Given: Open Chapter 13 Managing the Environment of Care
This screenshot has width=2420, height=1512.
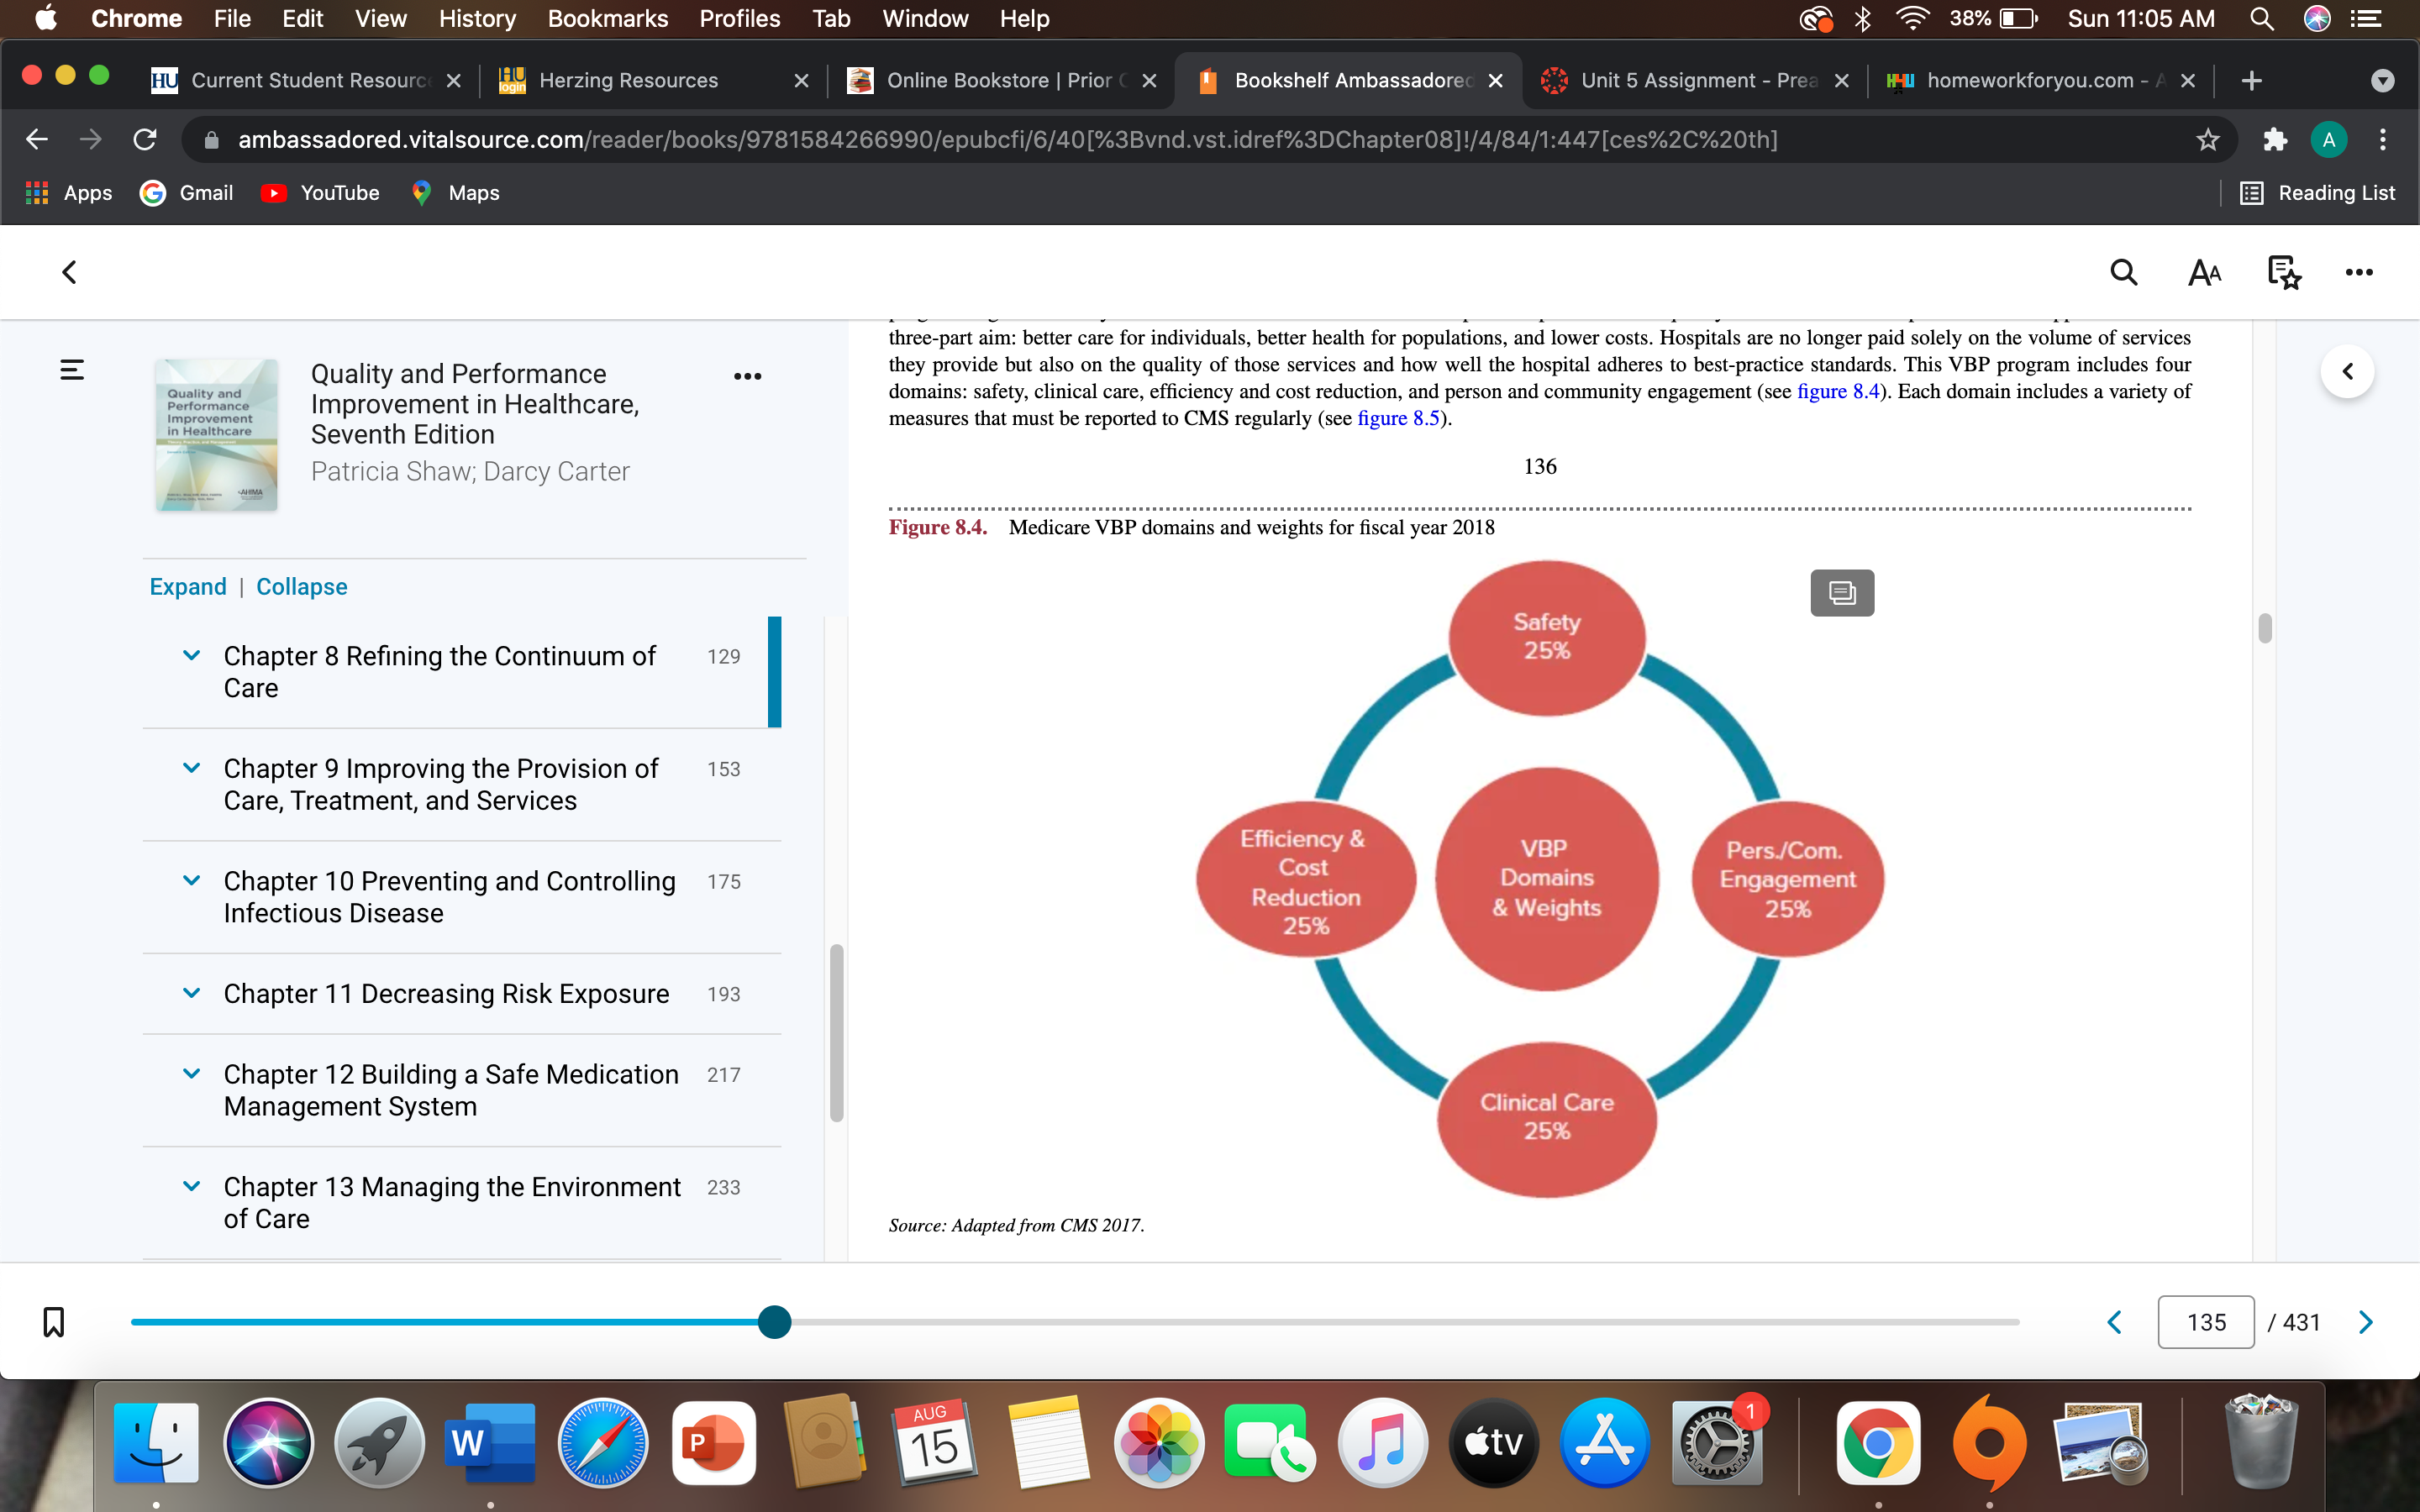Looking at the screenshot, I should tap(452, 1202).
